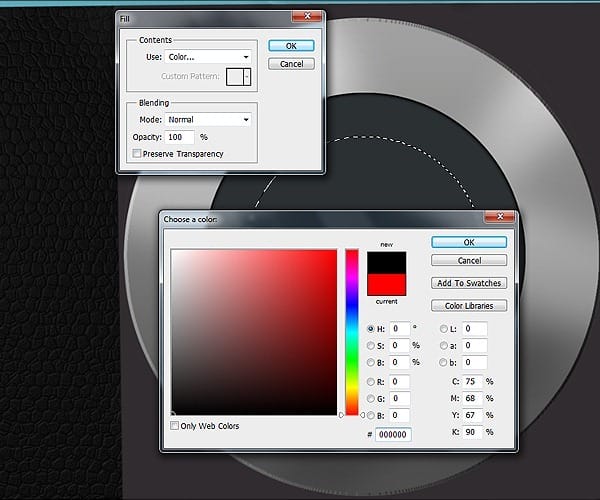Select the S saturation radio button
This screenshot has width=600, height=500.
370,345
